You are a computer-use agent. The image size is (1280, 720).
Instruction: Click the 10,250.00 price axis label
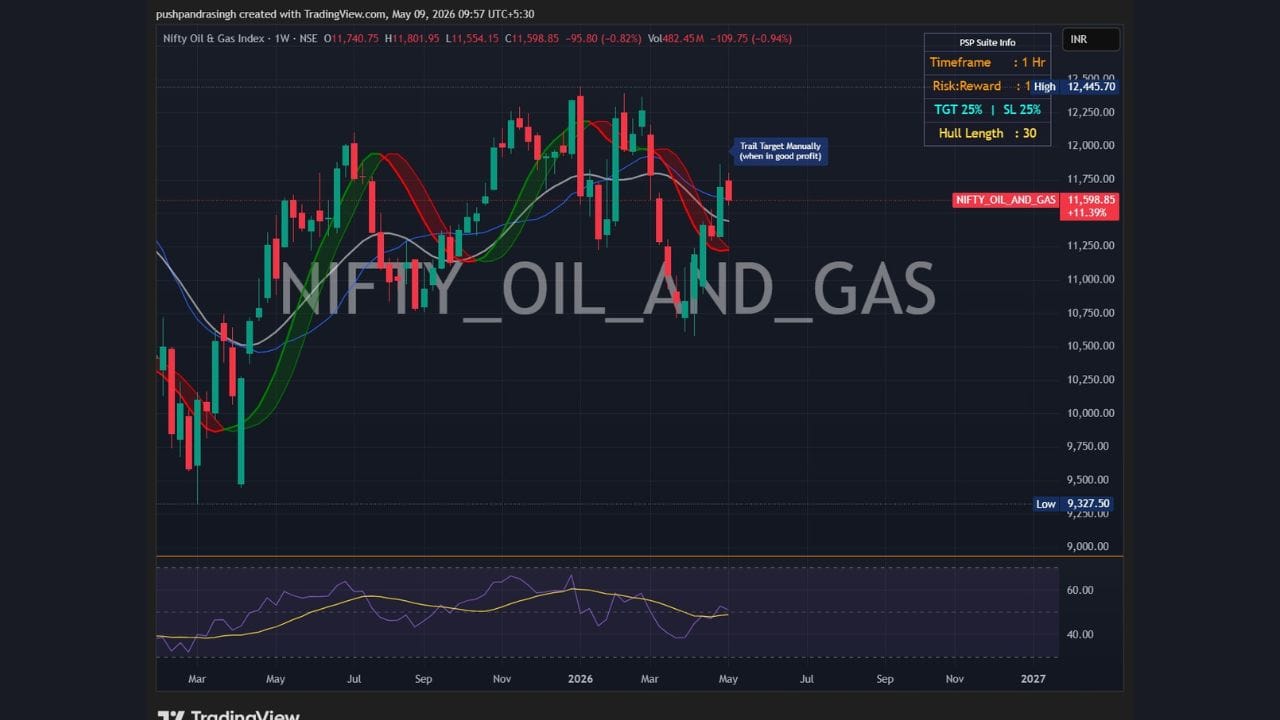(1091, 379)
